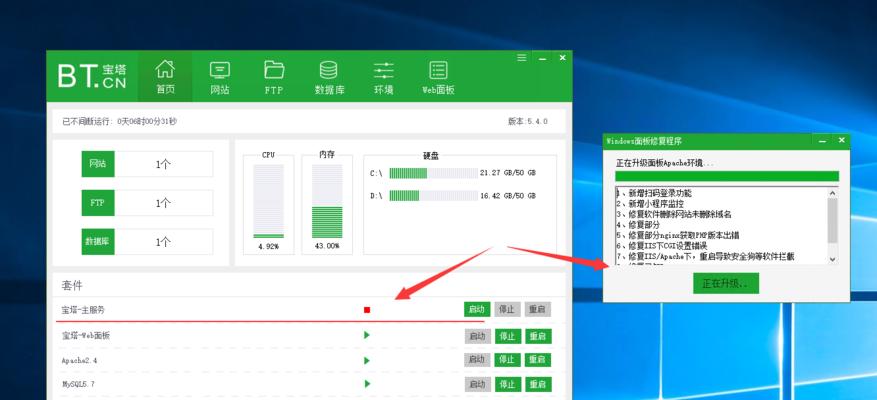877x400 pixels.
Task: Click the 21.27 GB/50 GB disk value
Action: 508,173
